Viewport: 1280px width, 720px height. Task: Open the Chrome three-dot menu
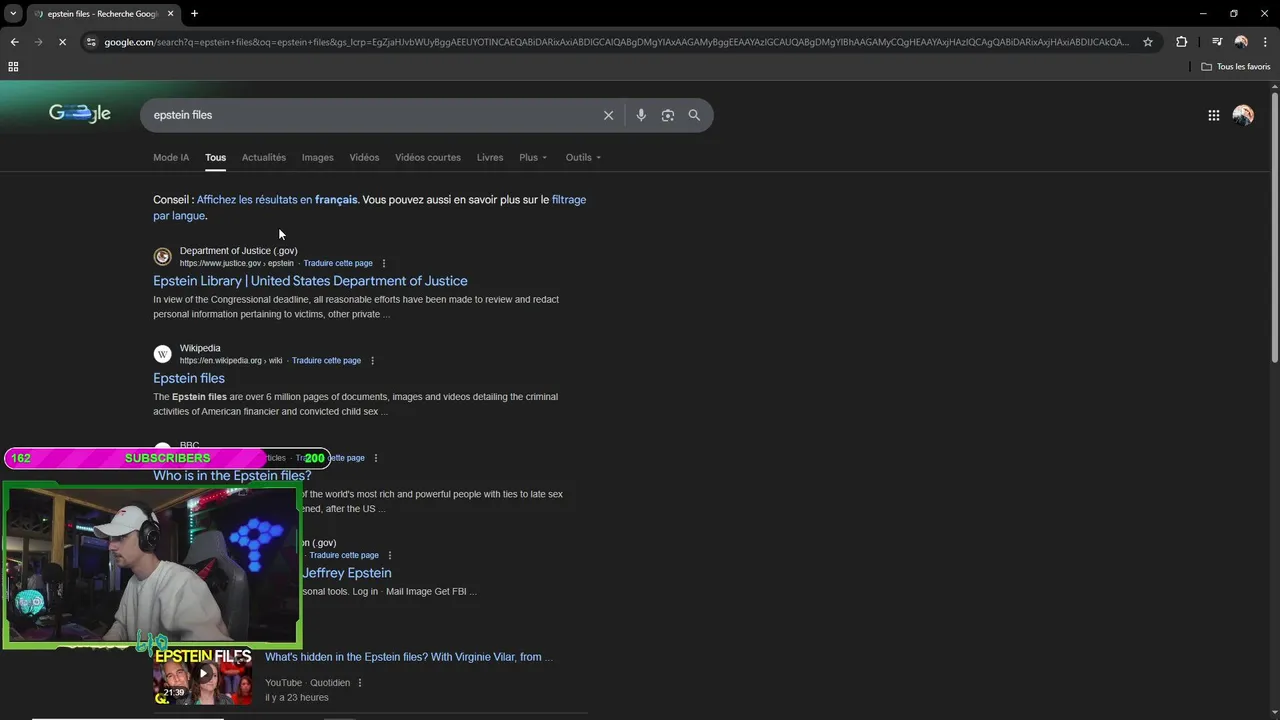(1265, 42)
